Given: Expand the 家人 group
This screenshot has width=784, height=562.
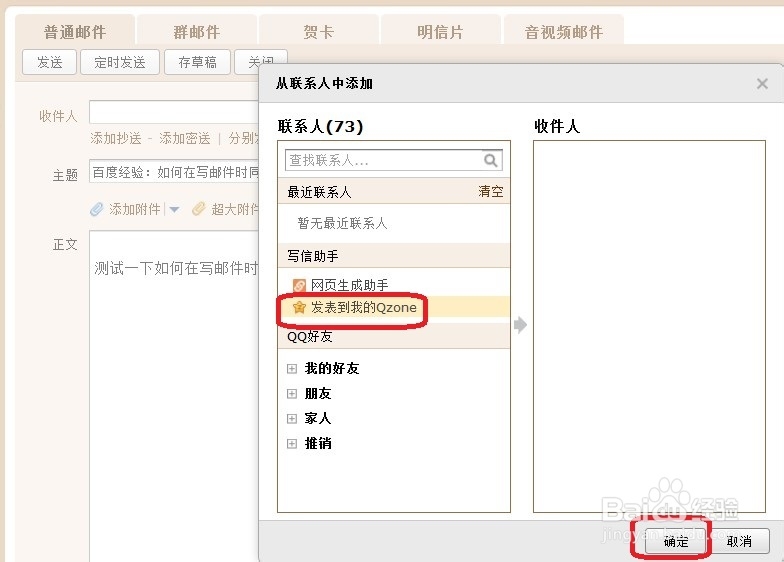Looking at the screenshot, I should (292, 418).
